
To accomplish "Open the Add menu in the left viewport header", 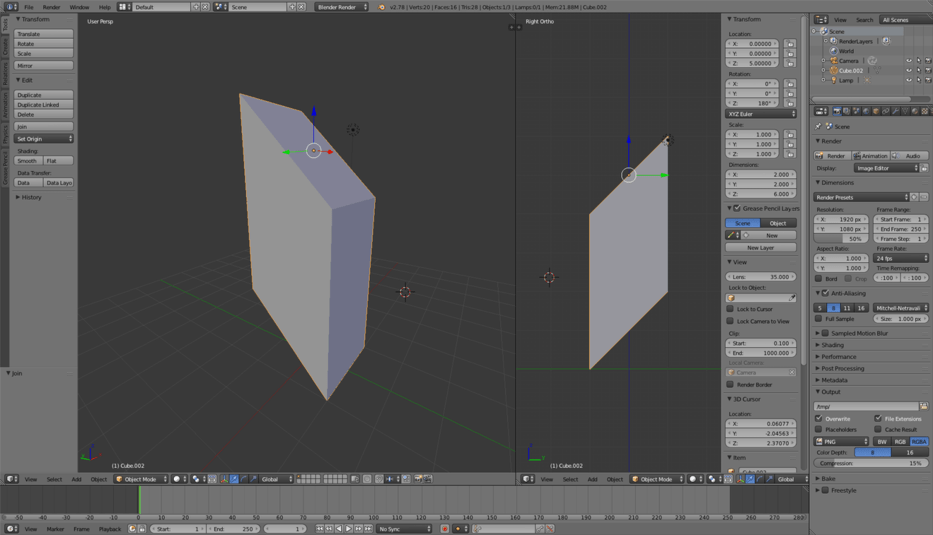I will coord(76,479).
